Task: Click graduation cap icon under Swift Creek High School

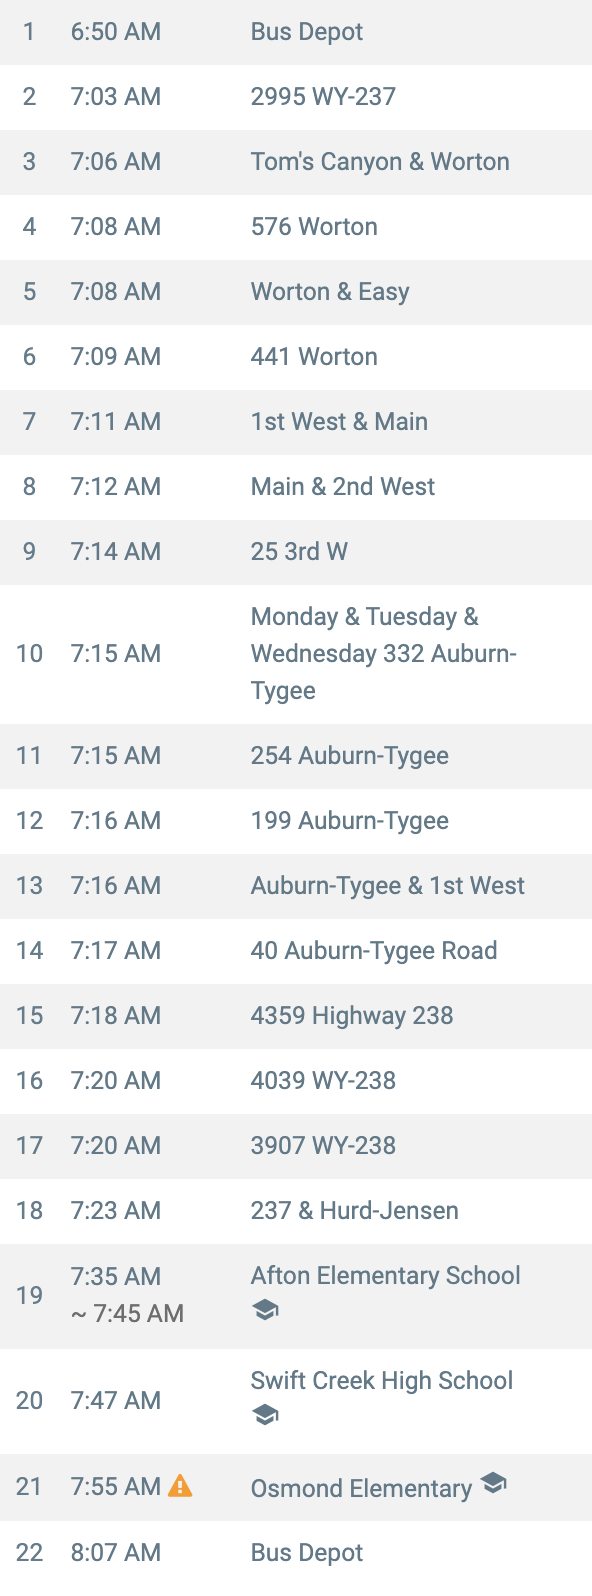Action: (x=265, y=1415)
